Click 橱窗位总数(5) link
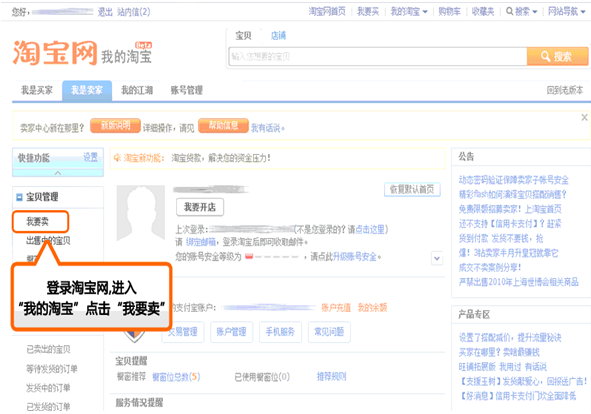The image size is (591, 414). coord(176,377)
